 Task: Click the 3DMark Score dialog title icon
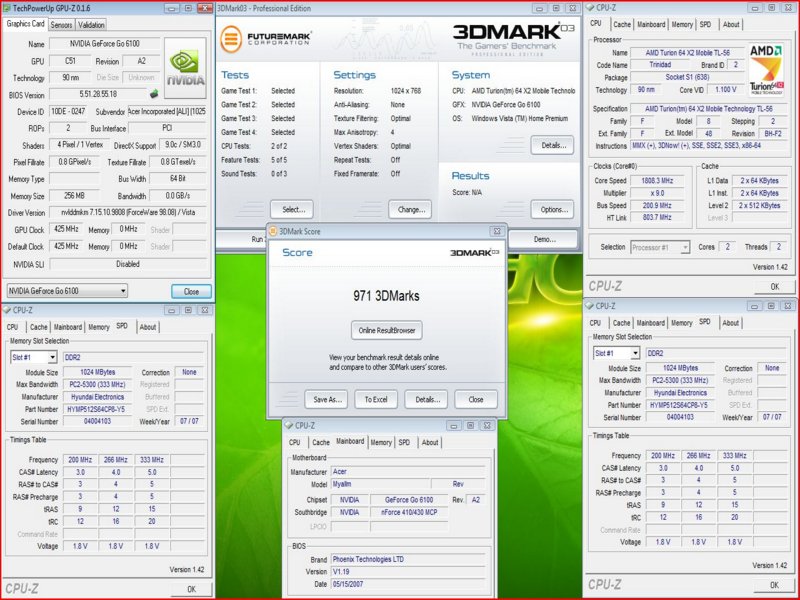[272, 231]
